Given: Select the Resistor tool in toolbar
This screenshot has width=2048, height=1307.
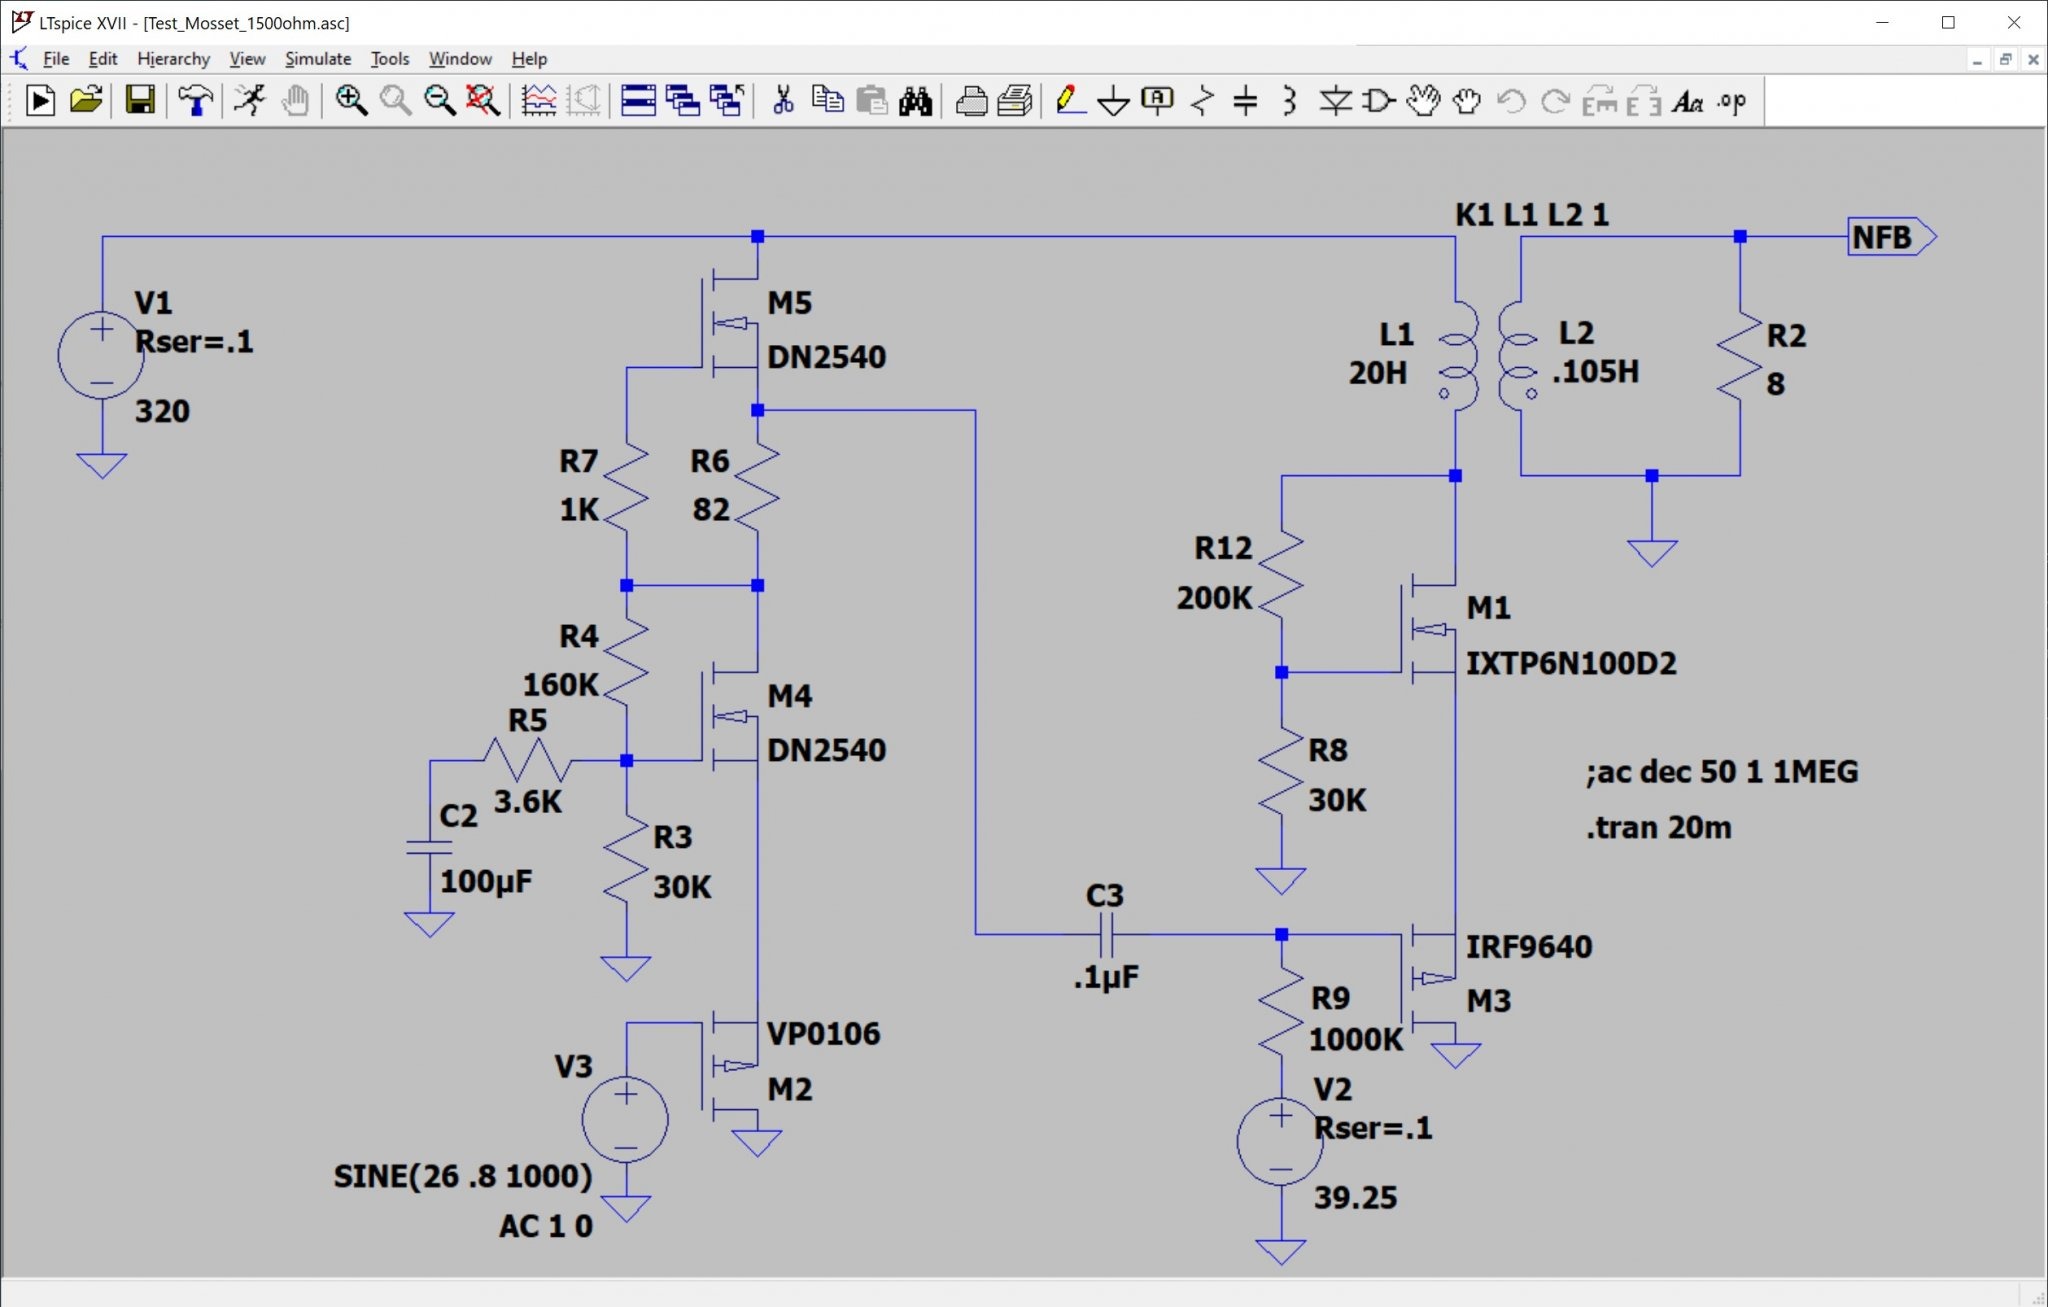Looking at the screenshot, I should coord(1202,101).
